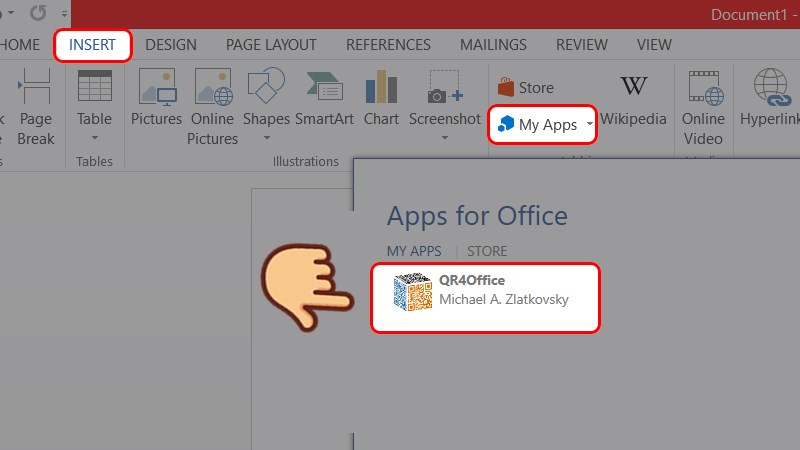Insert a Page Break
The image size is (800, 450).
coord(36,107)
